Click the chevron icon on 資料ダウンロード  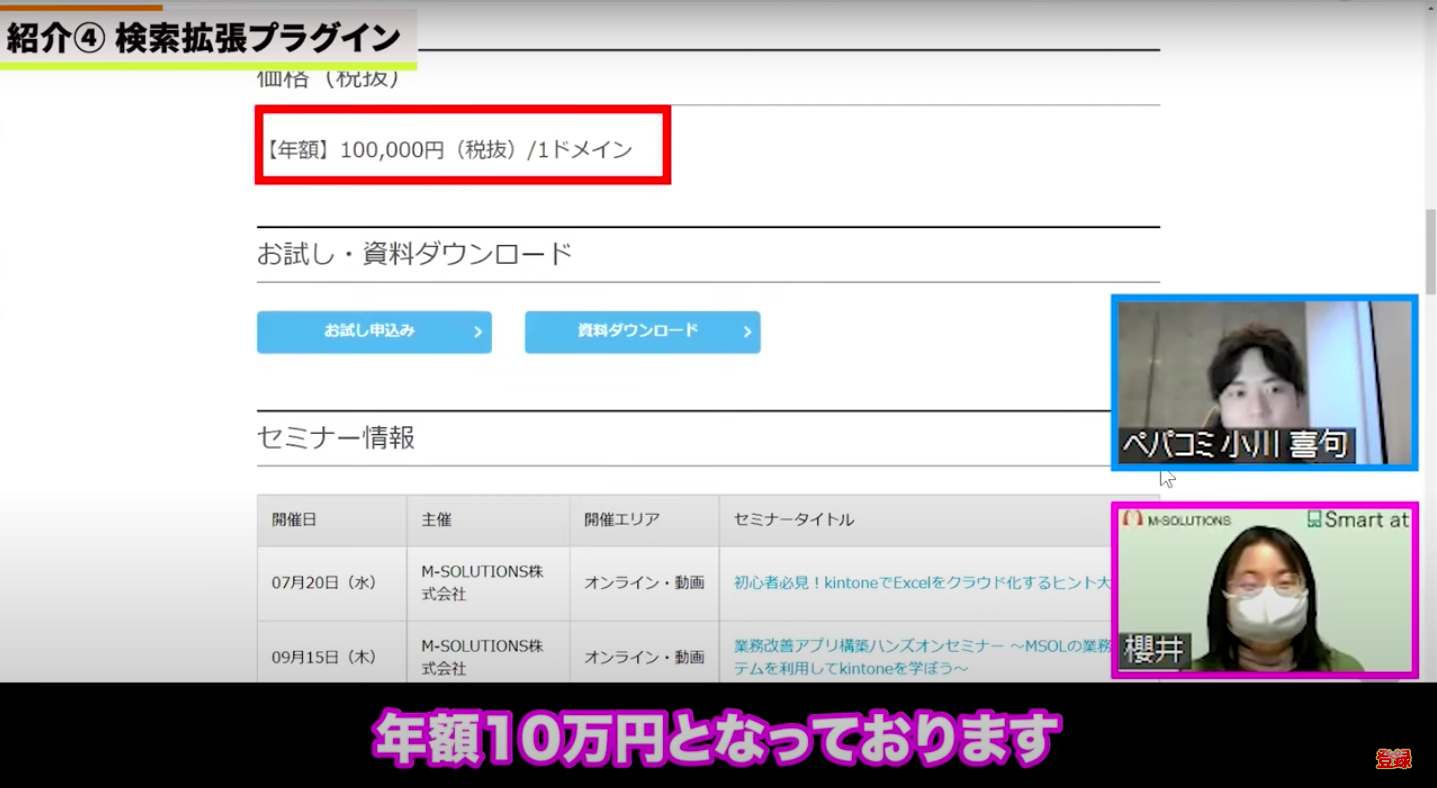[x=747, y=332]
